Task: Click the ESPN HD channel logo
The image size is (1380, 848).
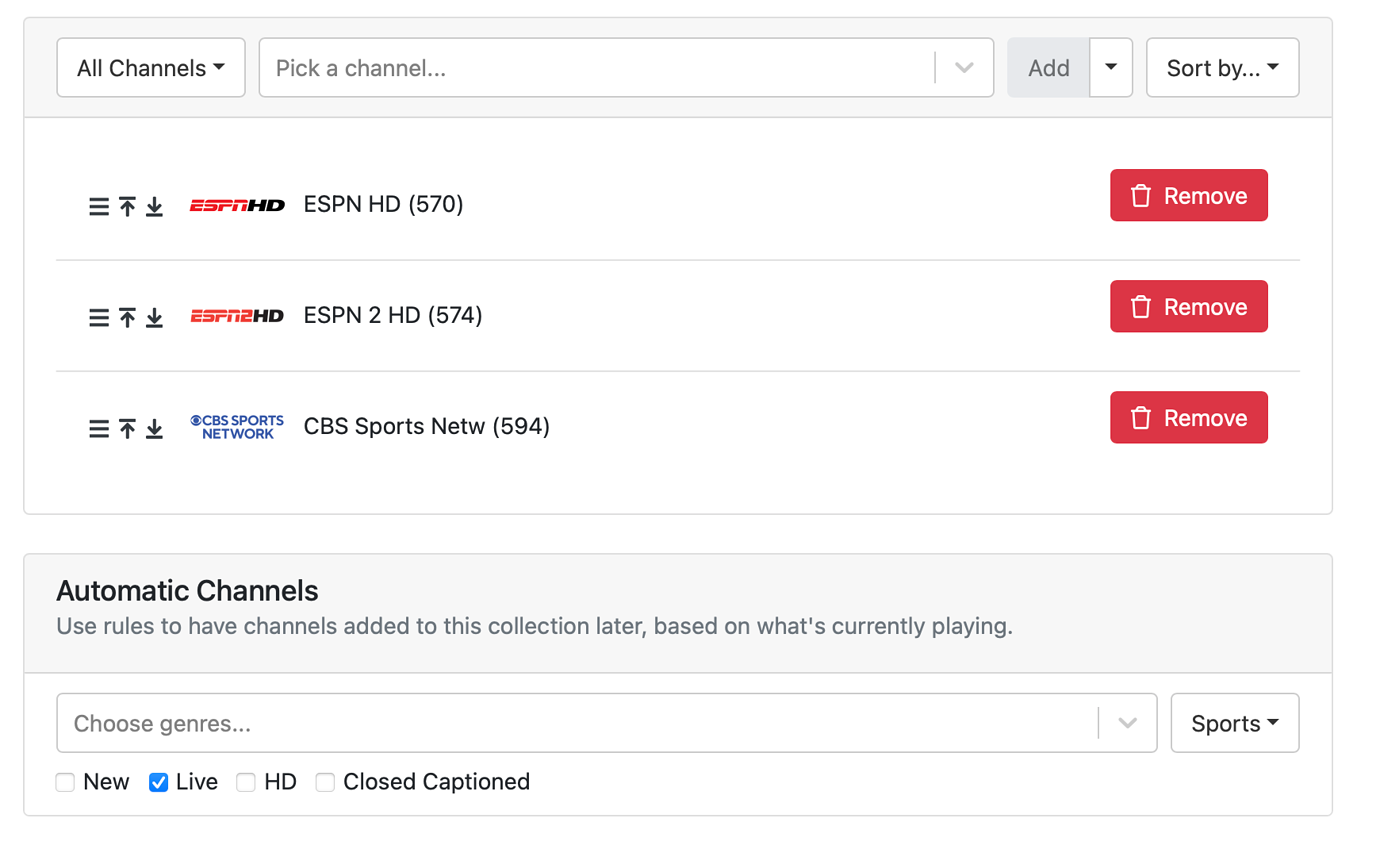Action: [x=236, y=206]
